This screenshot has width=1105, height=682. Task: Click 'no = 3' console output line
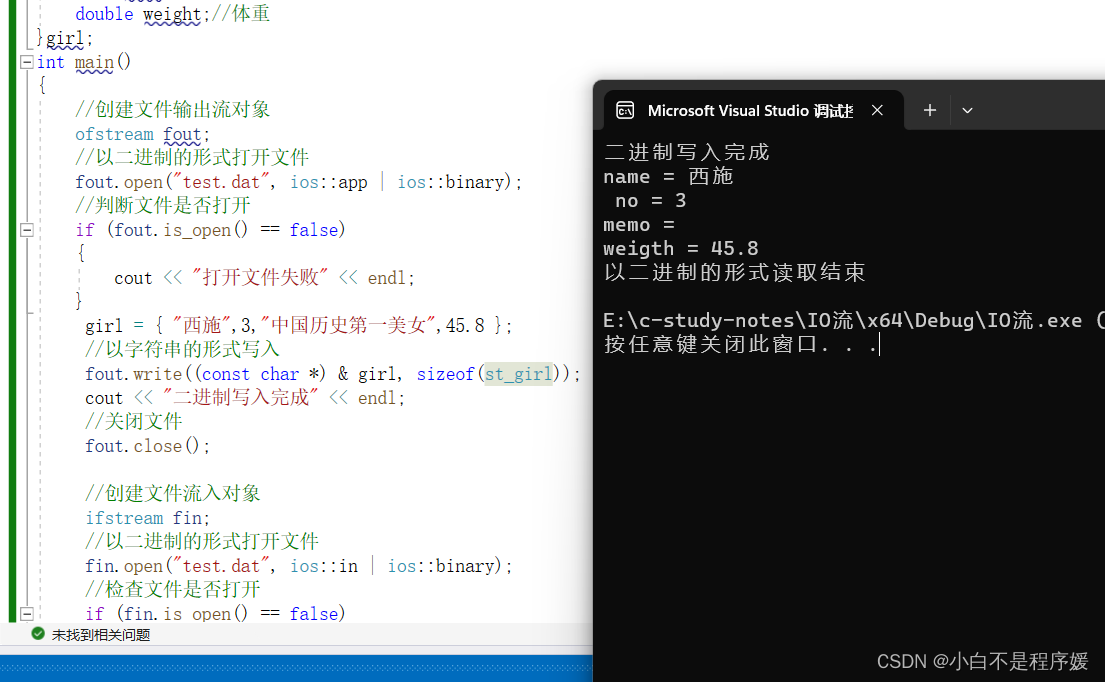(650, 201)
